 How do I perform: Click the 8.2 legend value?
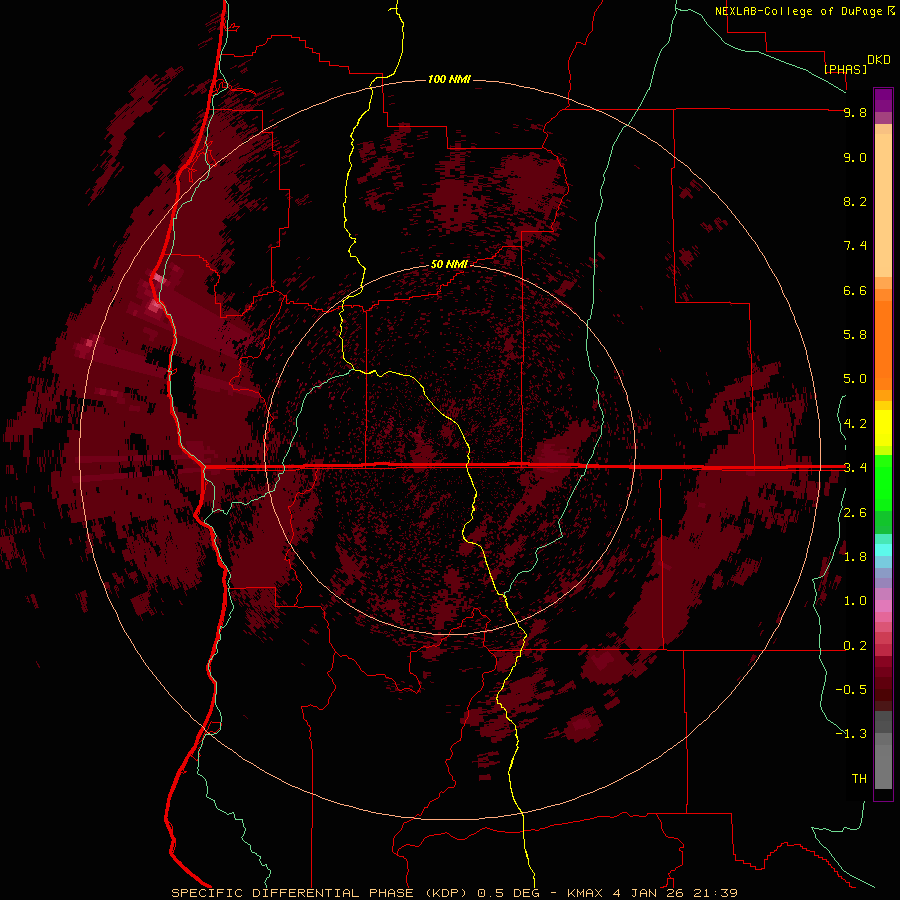[x=855, y=201]
